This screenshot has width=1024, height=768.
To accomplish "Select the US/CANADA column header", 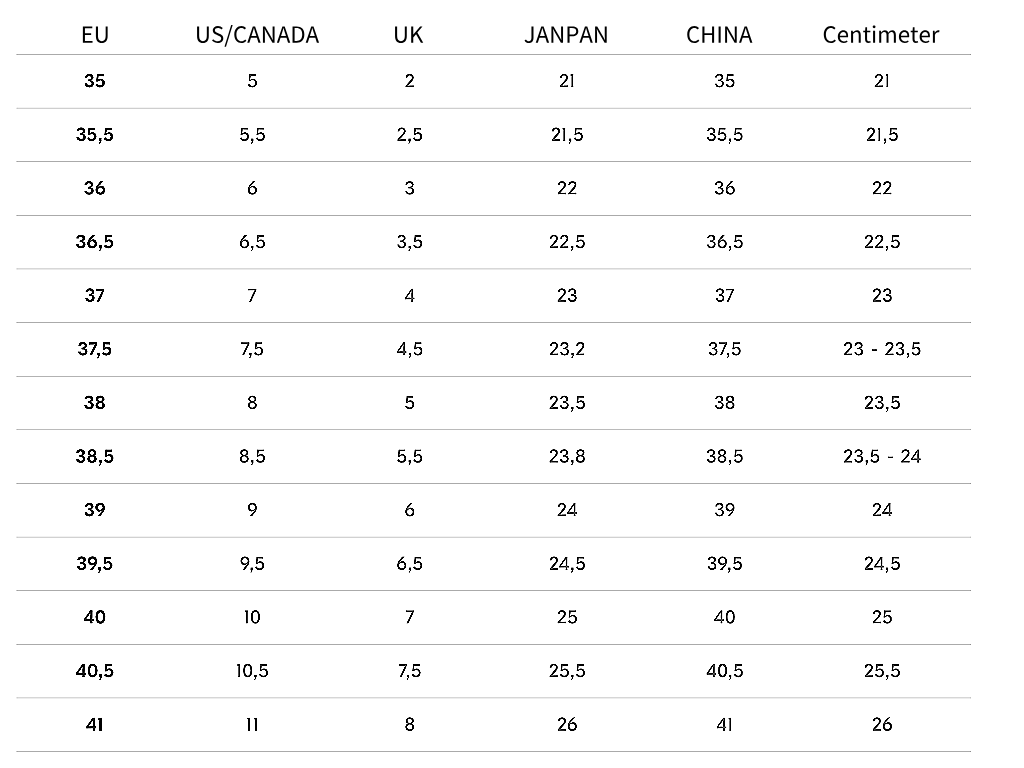I will (257, 35).
